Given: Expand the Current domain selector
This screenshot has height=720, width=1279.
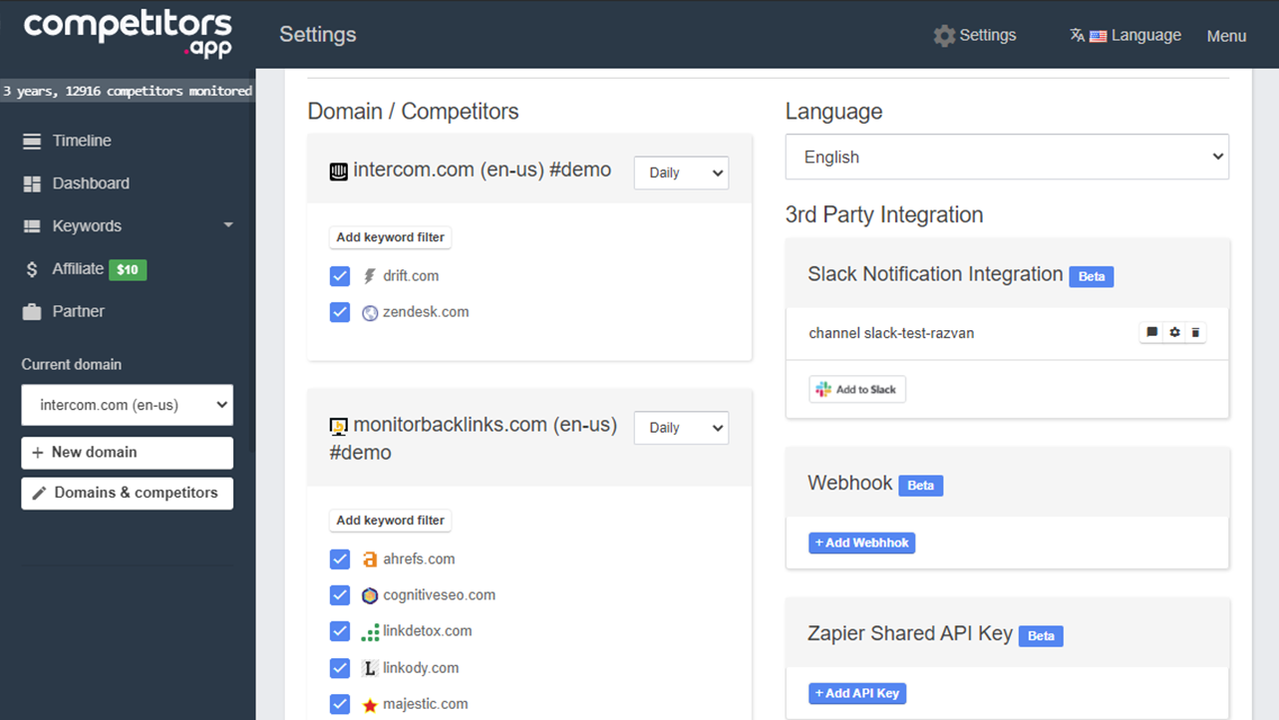Looking at the screenshot, I should pyautogui.click(x=127, y=405).
